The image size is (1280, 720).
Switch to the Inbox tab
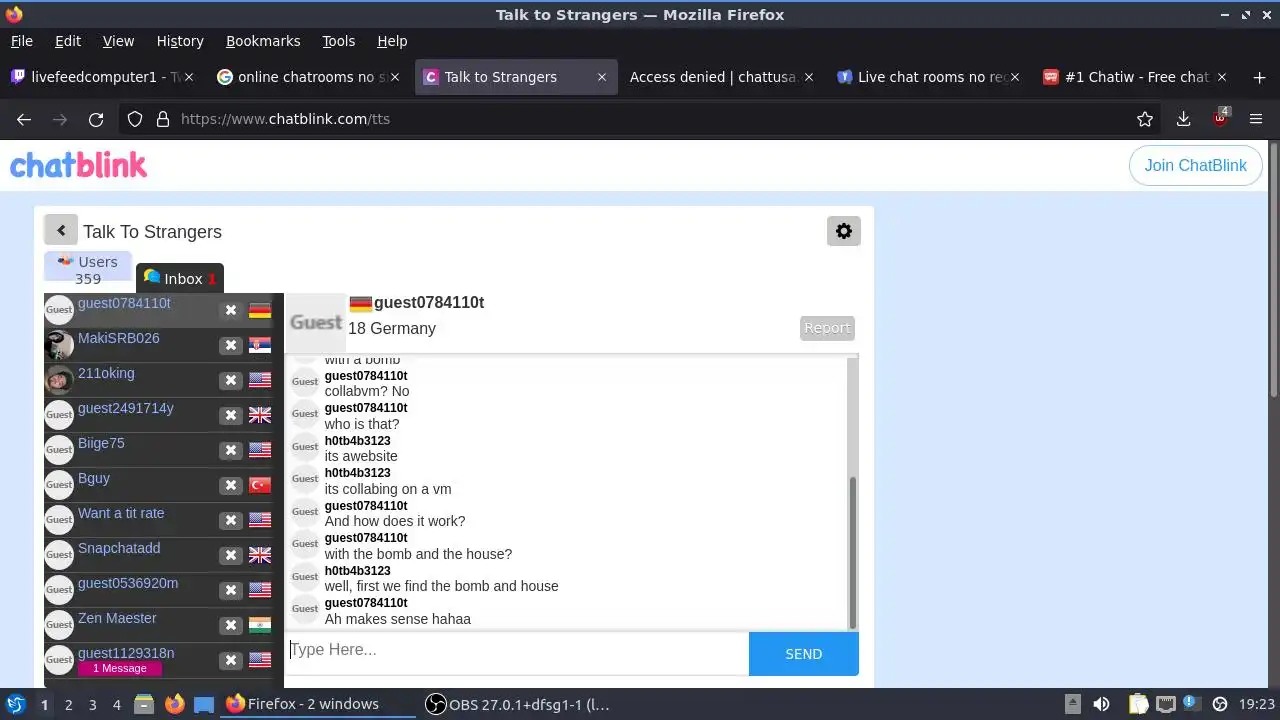click(180, 279)
